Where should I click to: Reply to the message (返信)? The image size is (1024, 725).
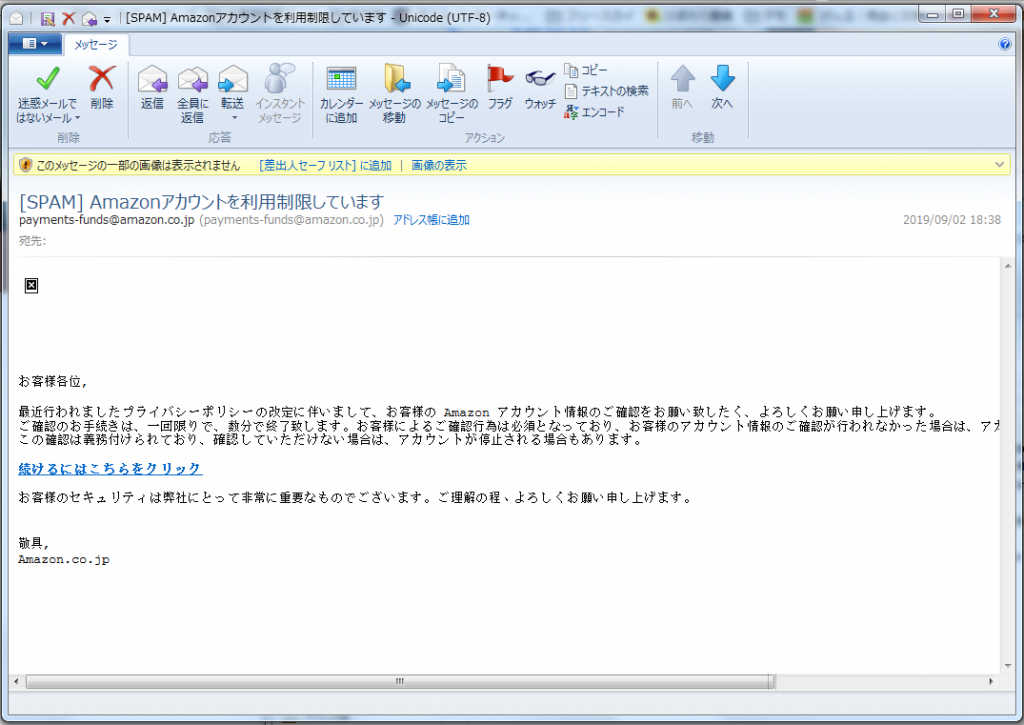click(152, 88)
